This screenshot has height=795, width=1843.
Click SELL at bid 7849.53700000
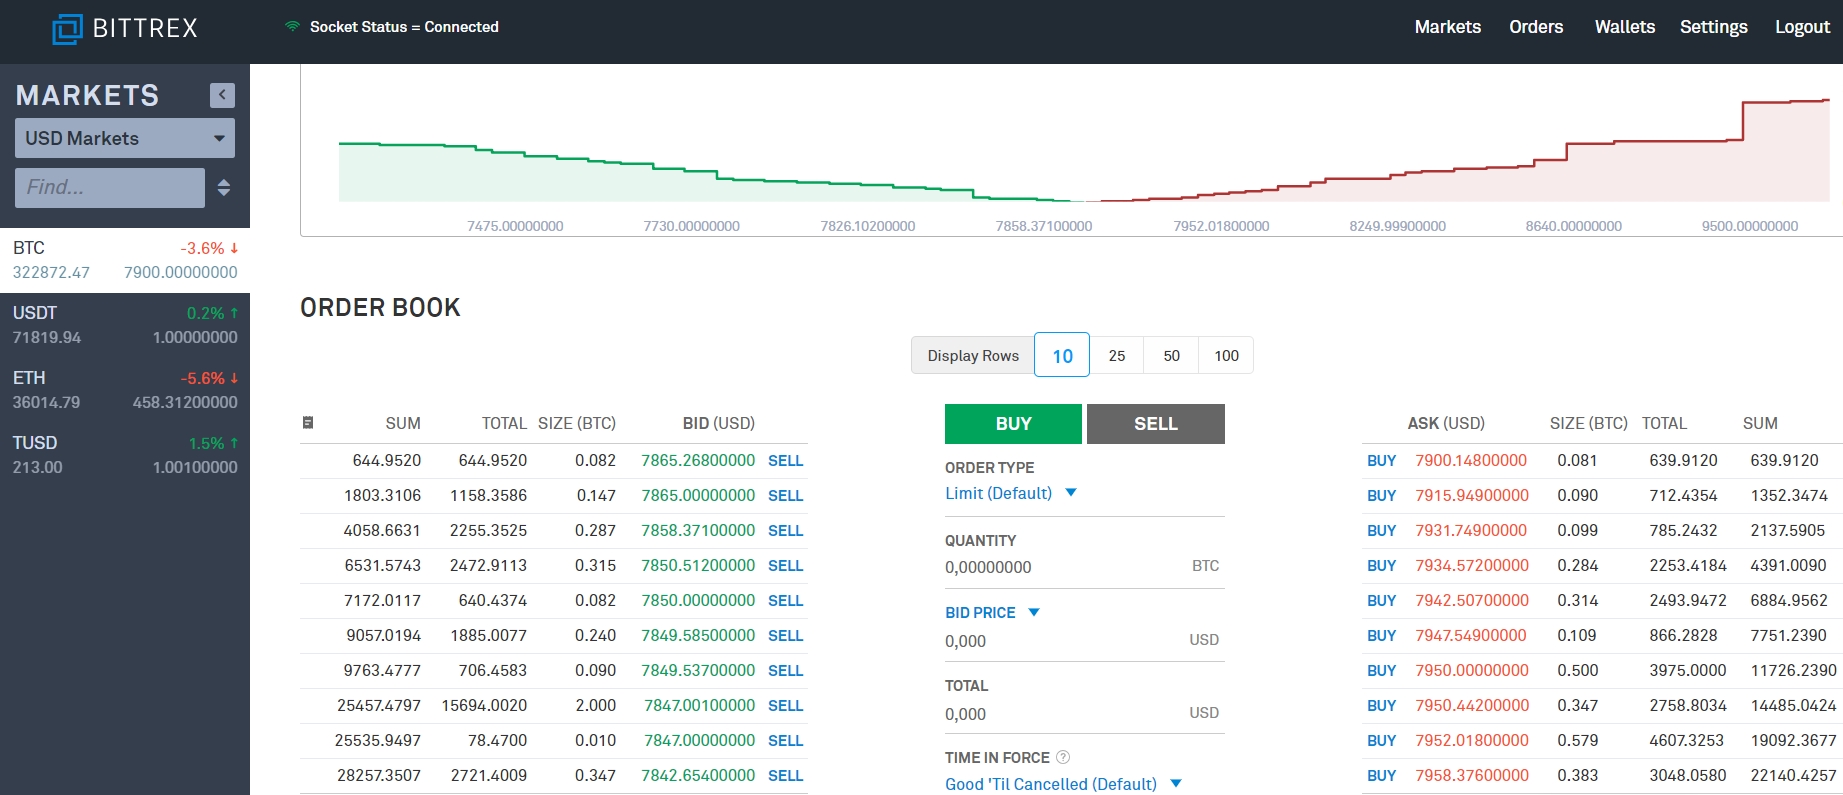(x=785, y=671)
